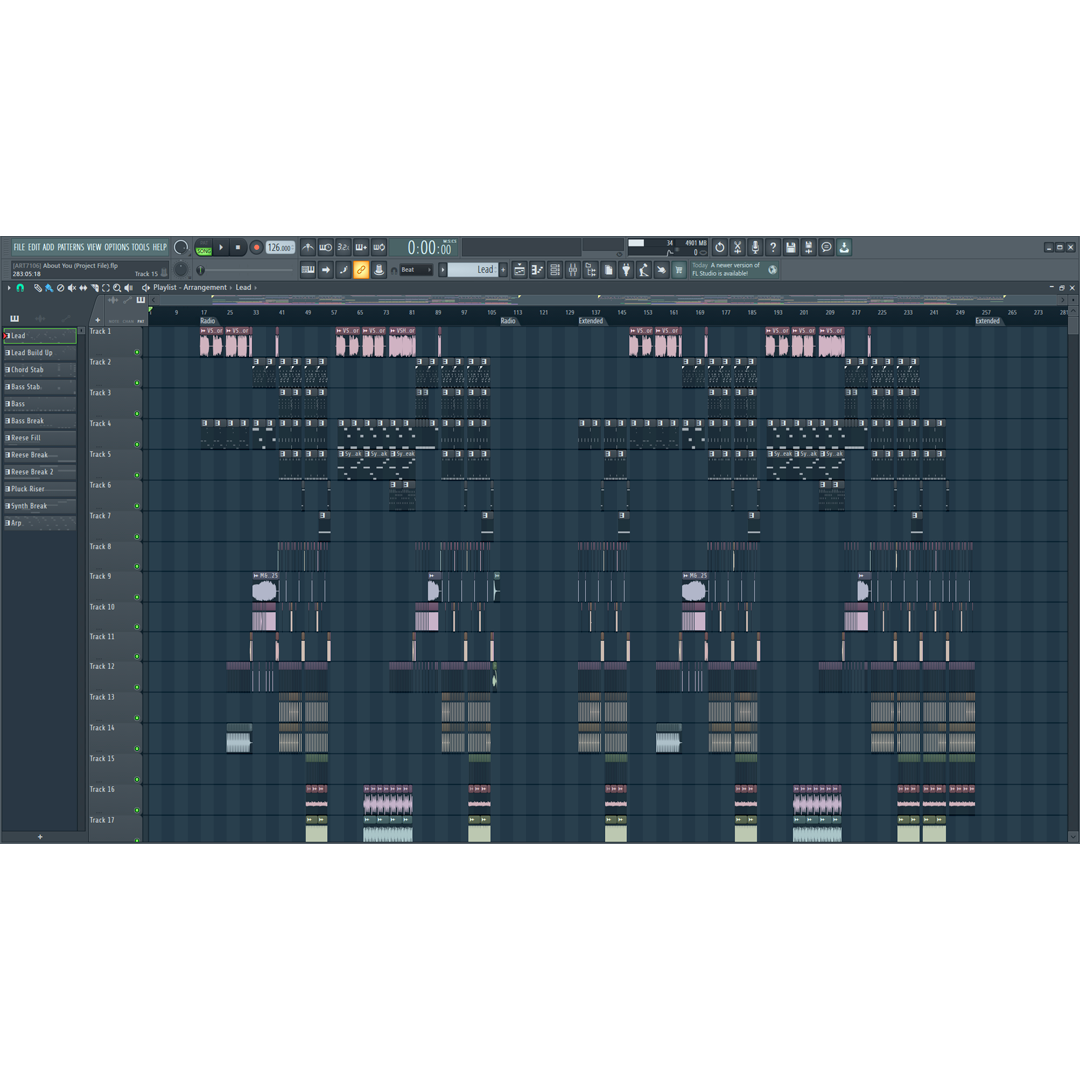Open the PATTERNS menu
Viewport: 1080px width, 1080px height.
click(71, 247)
